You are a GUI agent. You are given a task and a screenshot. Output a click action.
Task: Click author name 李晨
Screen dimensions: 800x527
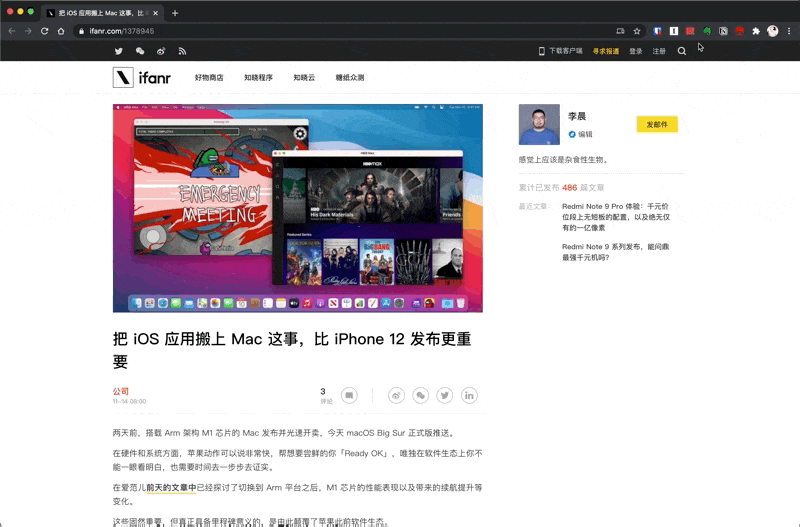pyautogui.click(x=577, y=116)
